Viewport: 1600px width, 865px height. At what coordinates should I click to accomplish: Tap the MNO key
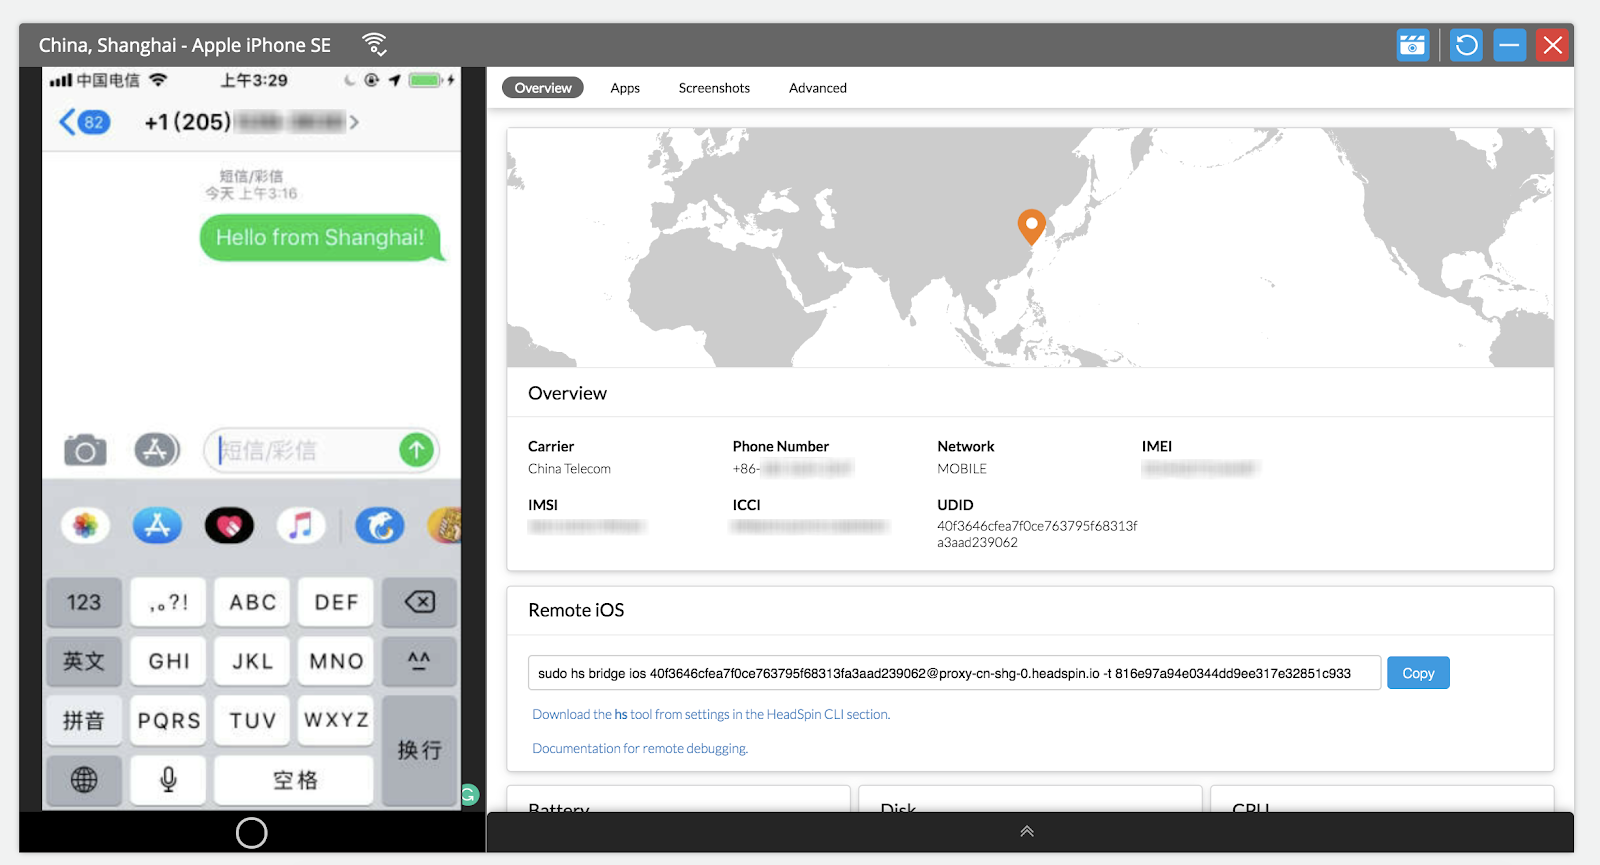pyautogui.click(x=336, y=661)
